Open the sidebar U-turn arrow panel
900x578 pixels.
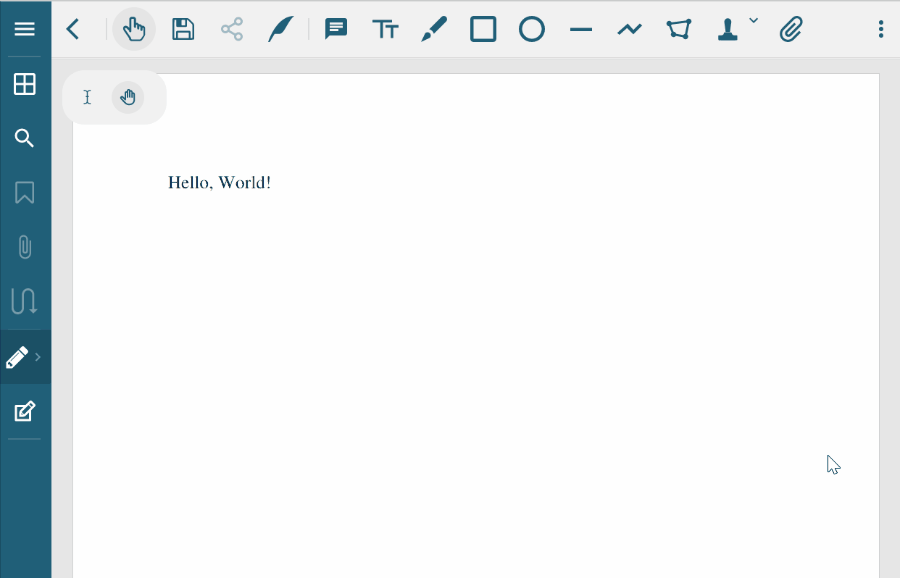tap(25, 301)
